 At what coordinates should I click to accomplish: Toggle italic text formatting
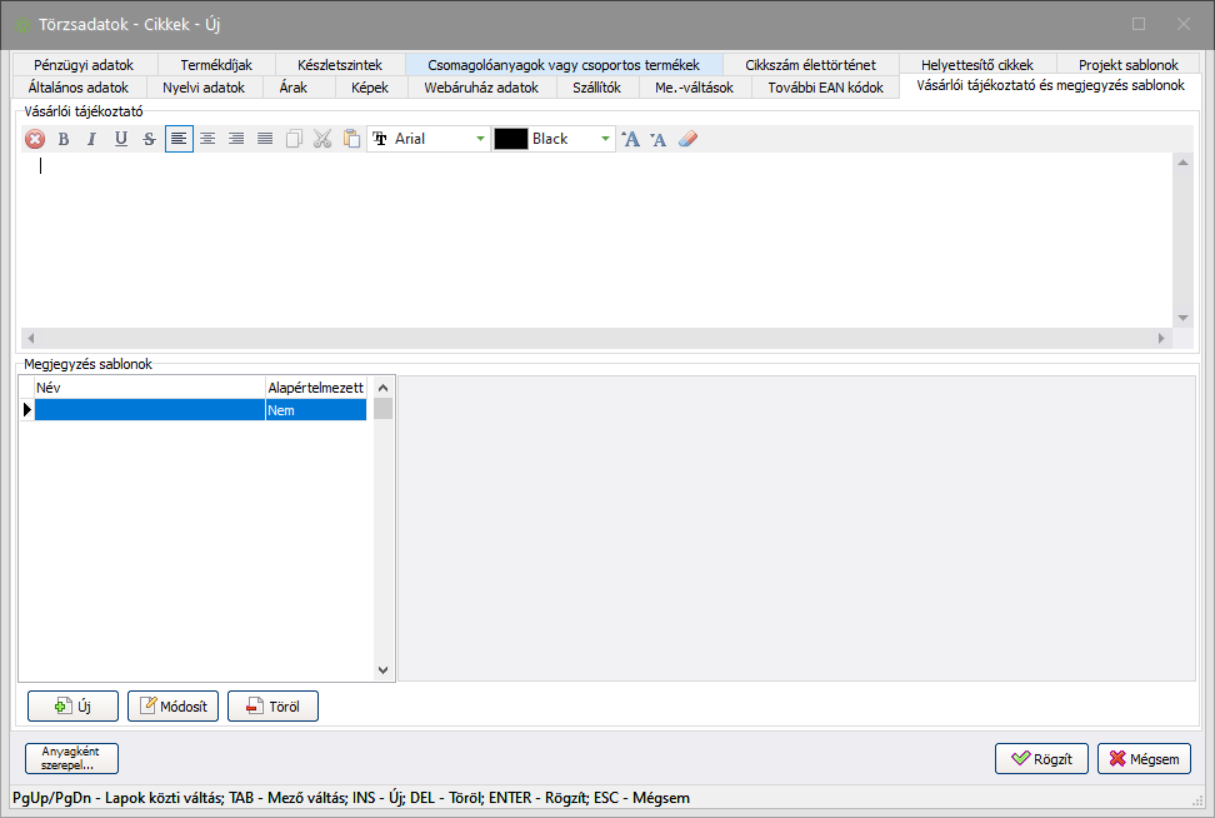pos(92,140)
